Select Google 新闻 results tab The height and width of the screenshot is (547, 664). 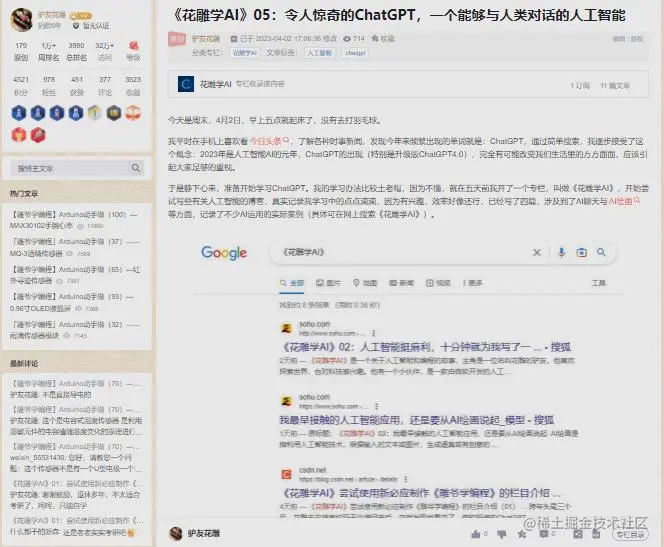point(401,283)
